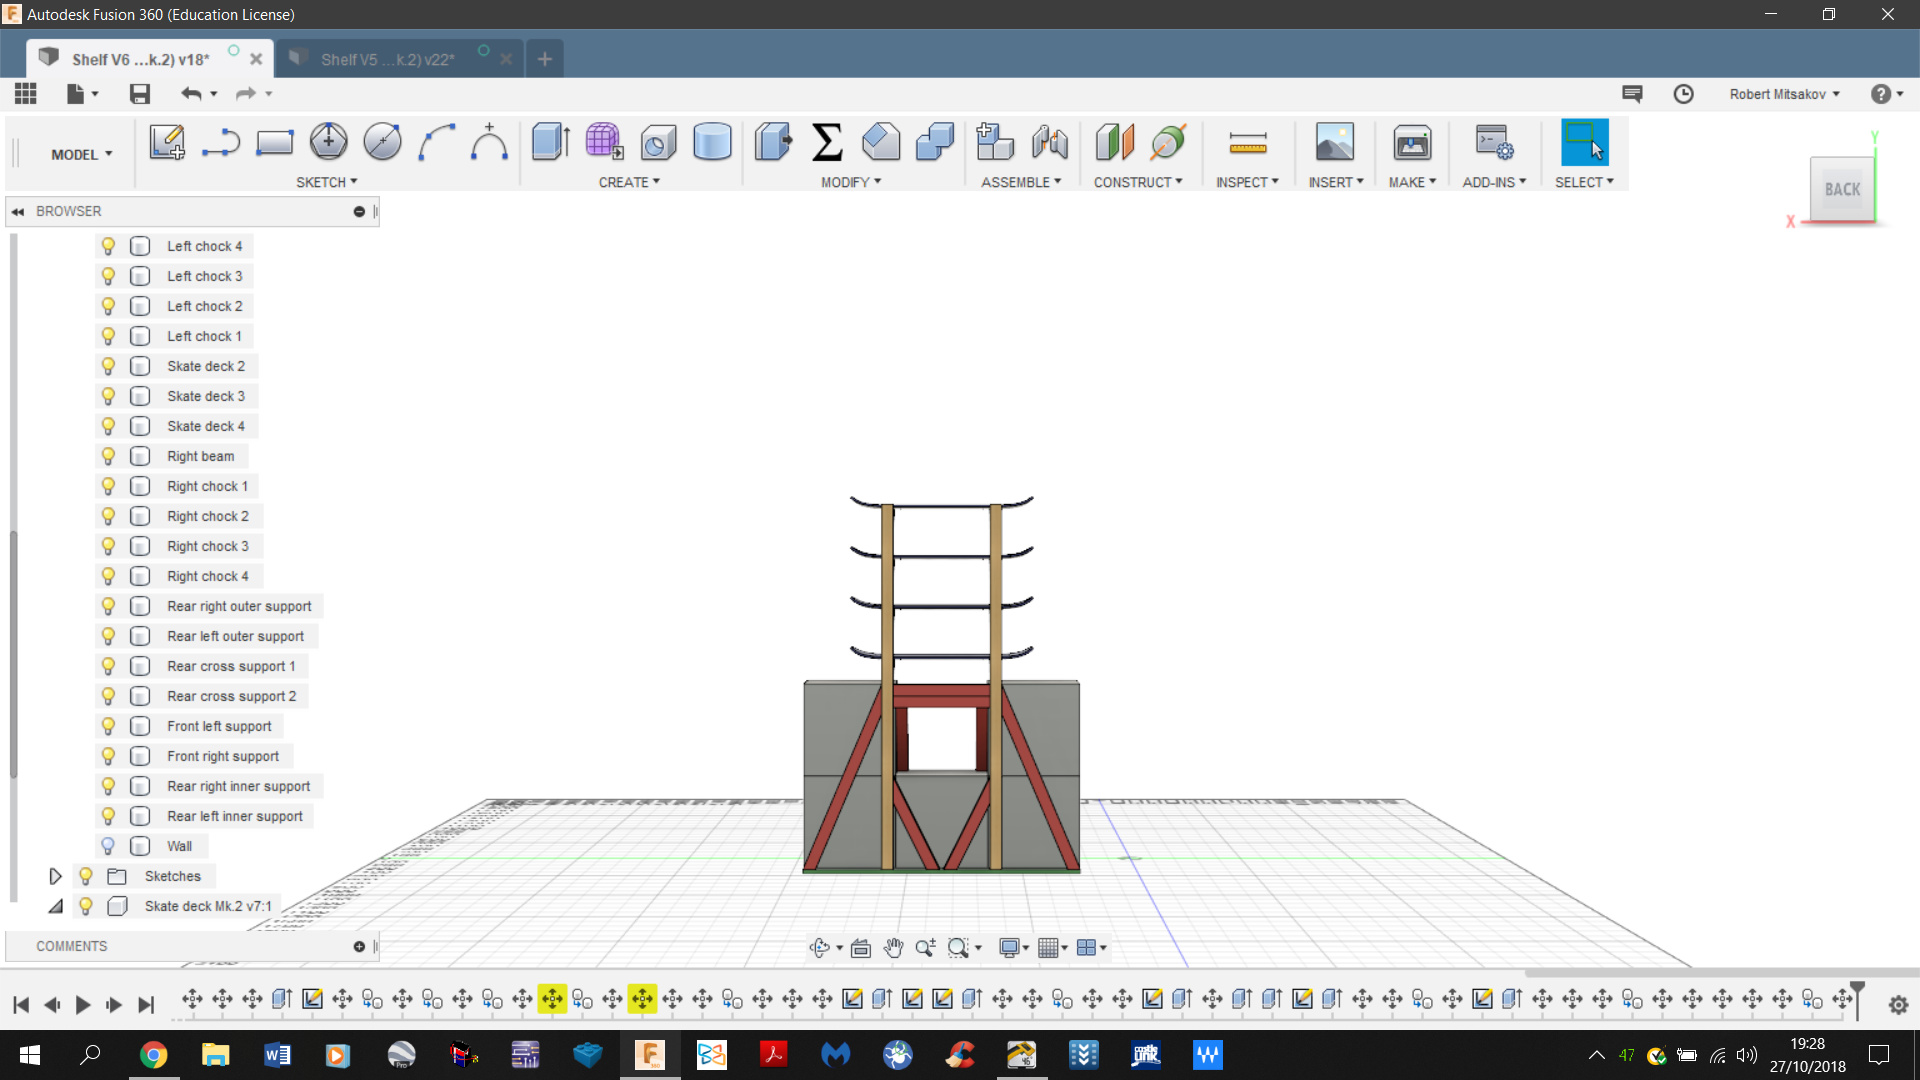Undo the last action
The width and height of the screenshot is (1920, 1080).
pos(191,94)
